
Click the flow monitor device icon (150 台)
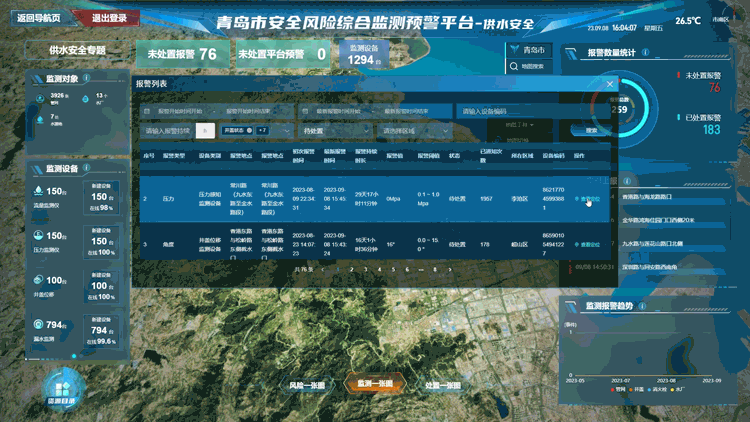click(x=39, y=191)
